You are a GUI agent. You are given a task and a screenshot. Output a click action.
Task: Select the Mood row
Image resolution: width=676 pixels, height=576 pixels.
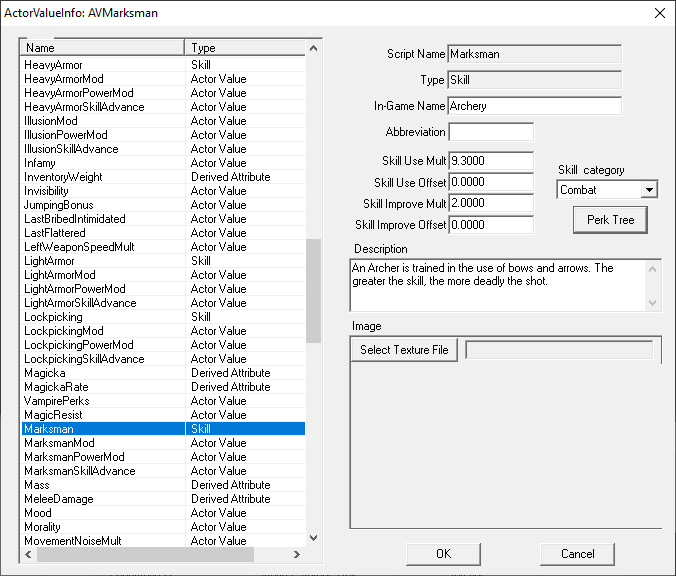[x=163, y=513]
